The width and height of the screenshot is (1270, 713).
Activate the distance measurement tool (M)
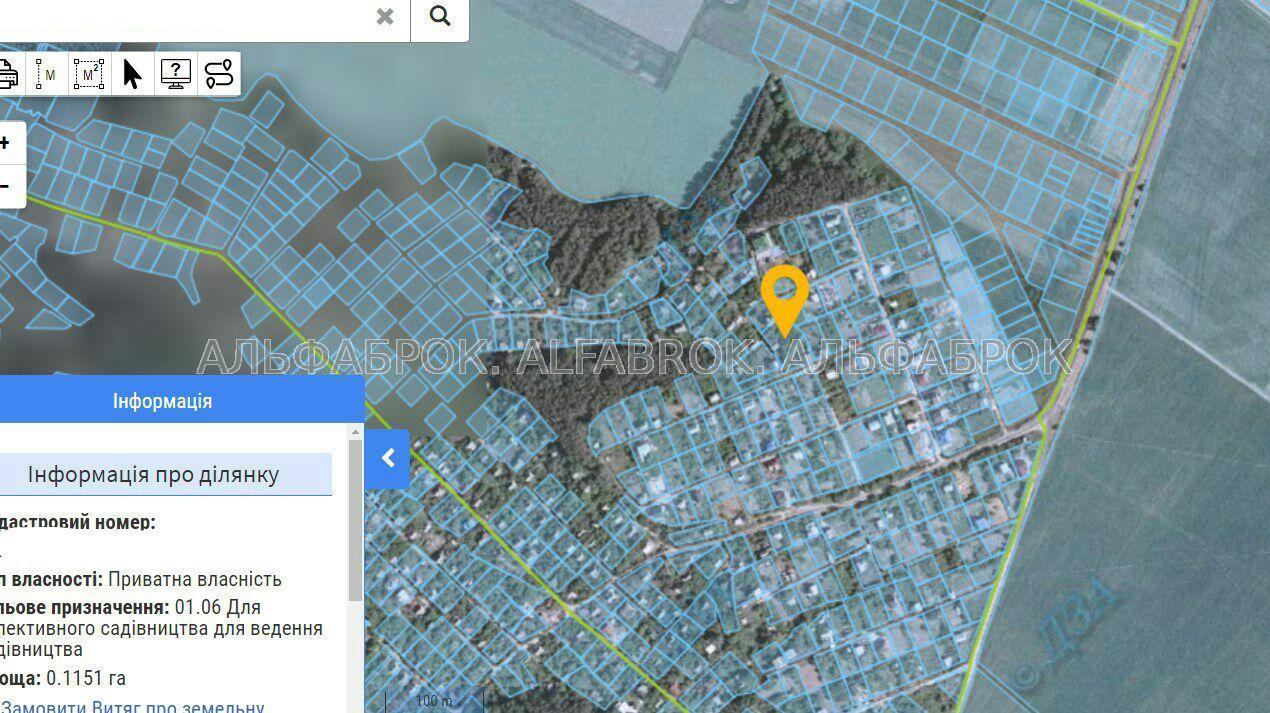(47, 74)
